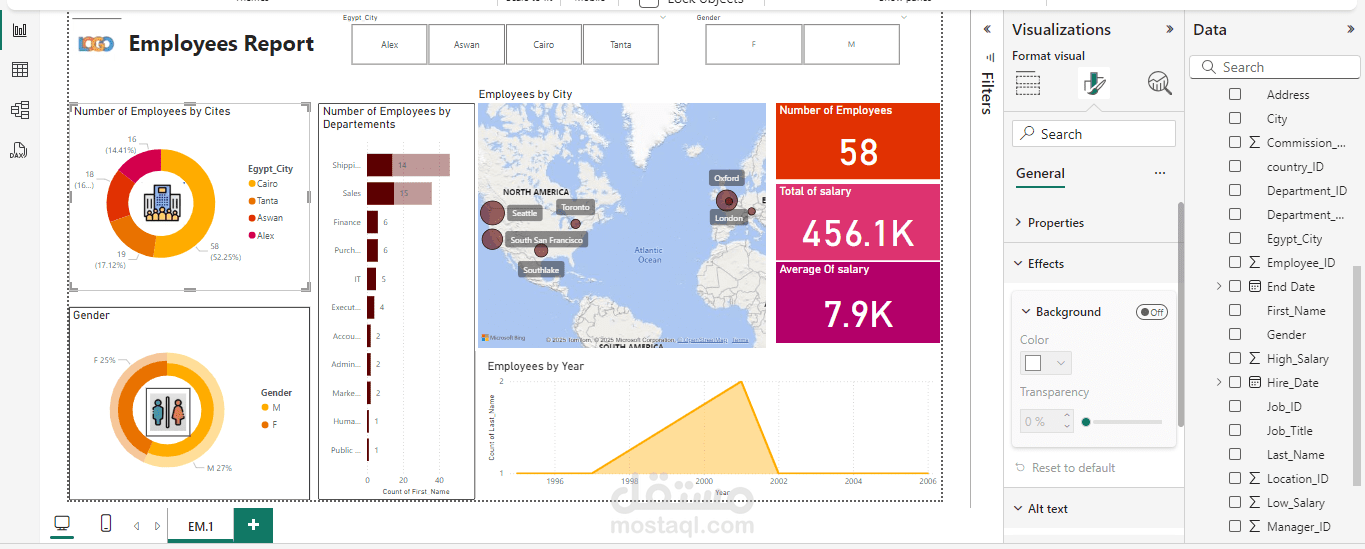Select the Build visual icon
Image resolution: width=1365 pixels, height=549 pixels.
1028,83
